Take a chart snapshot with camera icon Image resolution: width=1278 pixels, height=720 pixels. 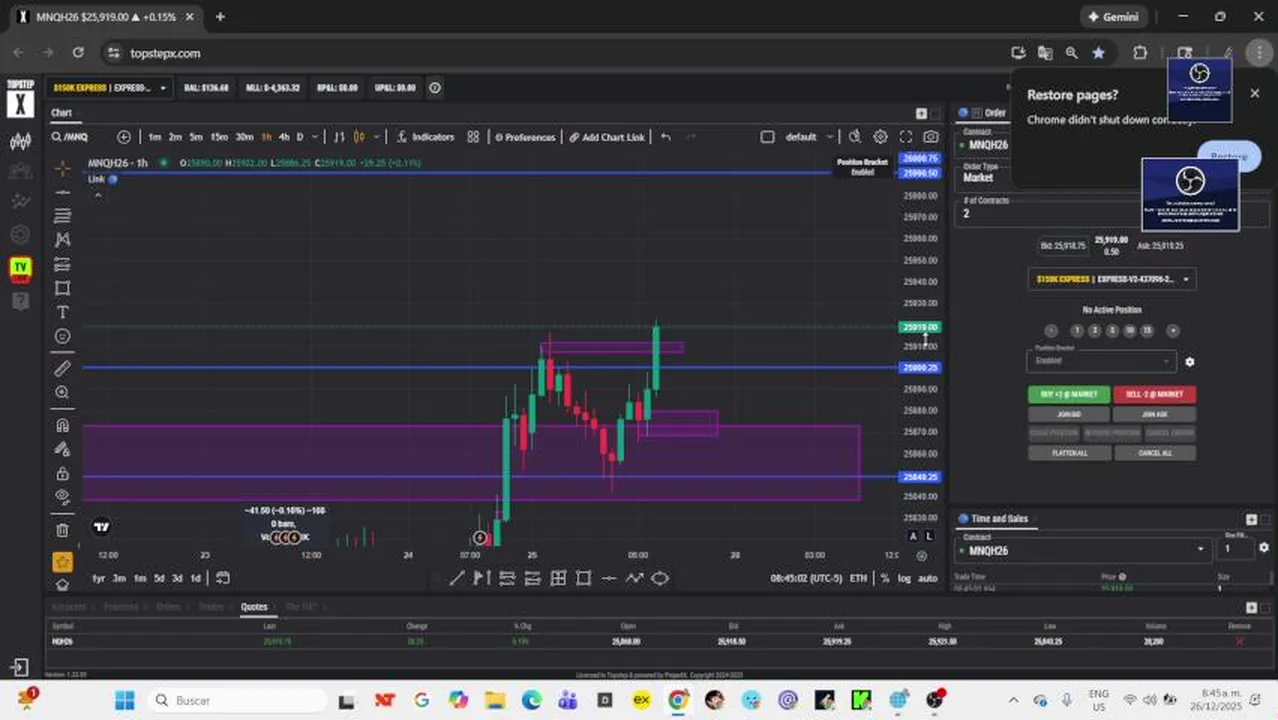click(x=931, y=137)
